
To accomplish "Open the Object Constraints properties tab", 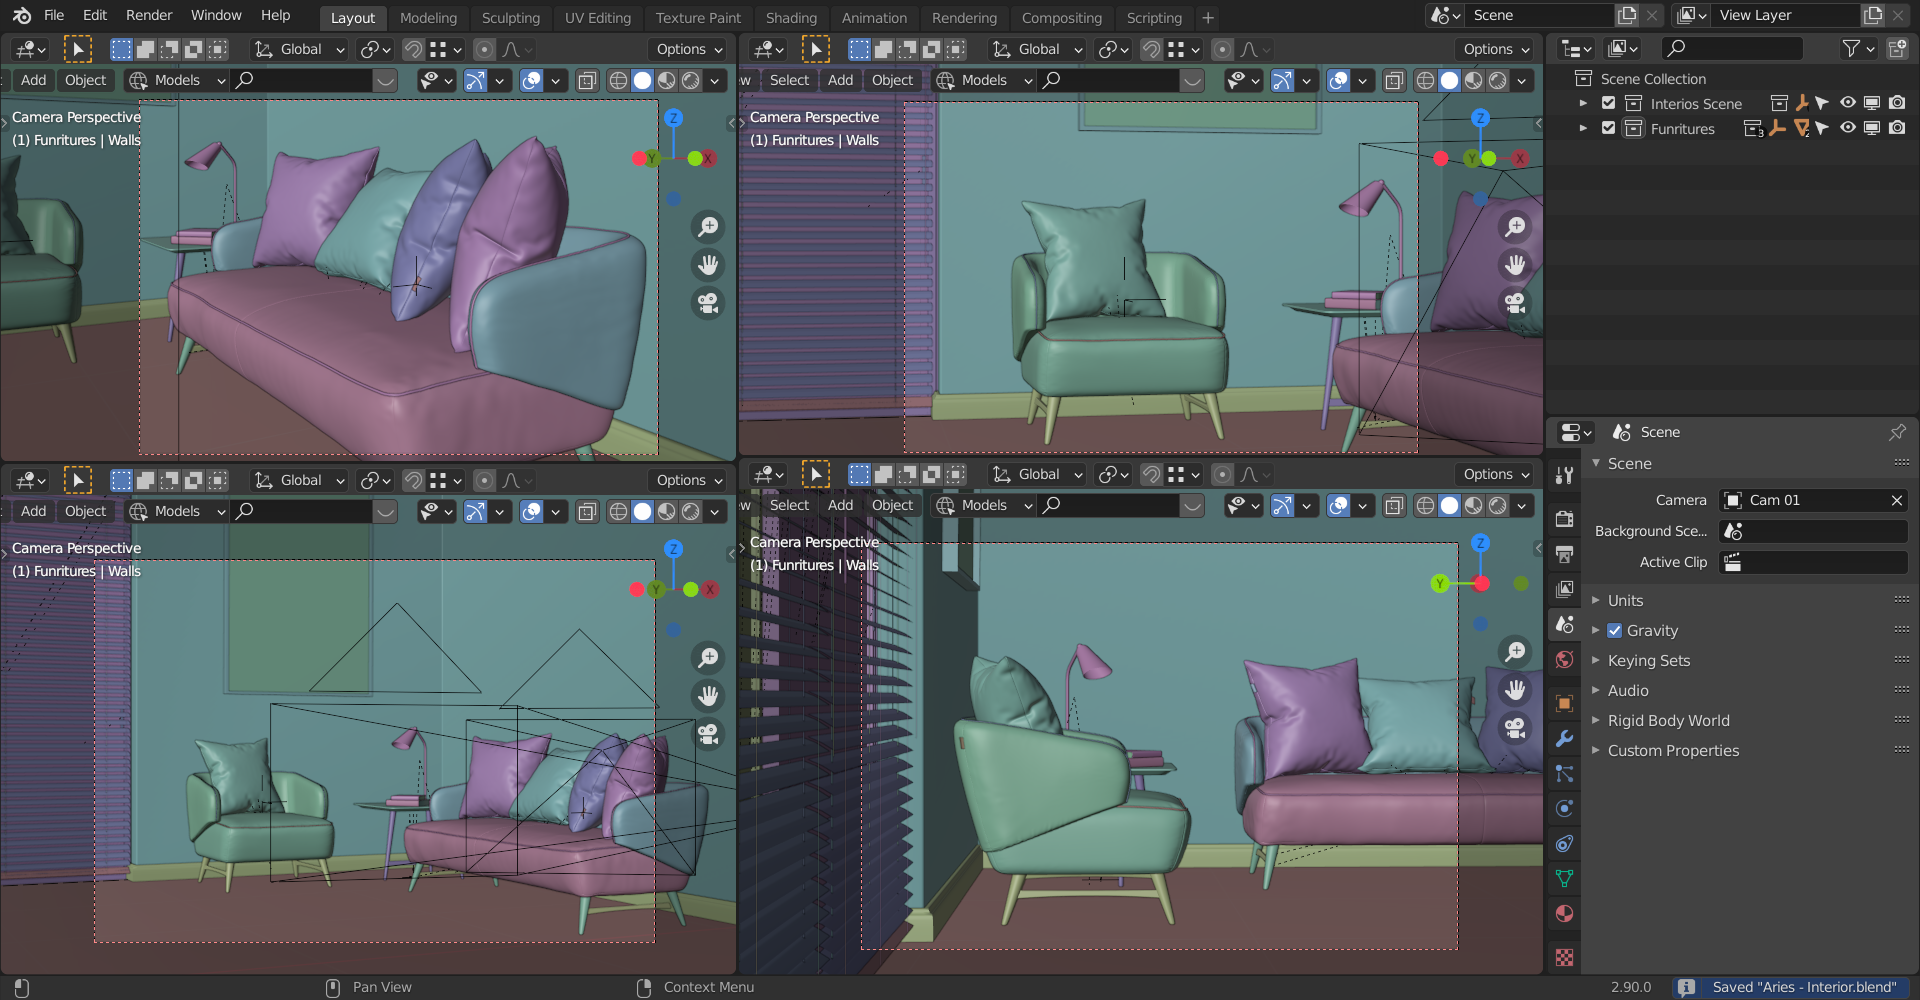I will pyautogui.click(x=1565, y=844).
